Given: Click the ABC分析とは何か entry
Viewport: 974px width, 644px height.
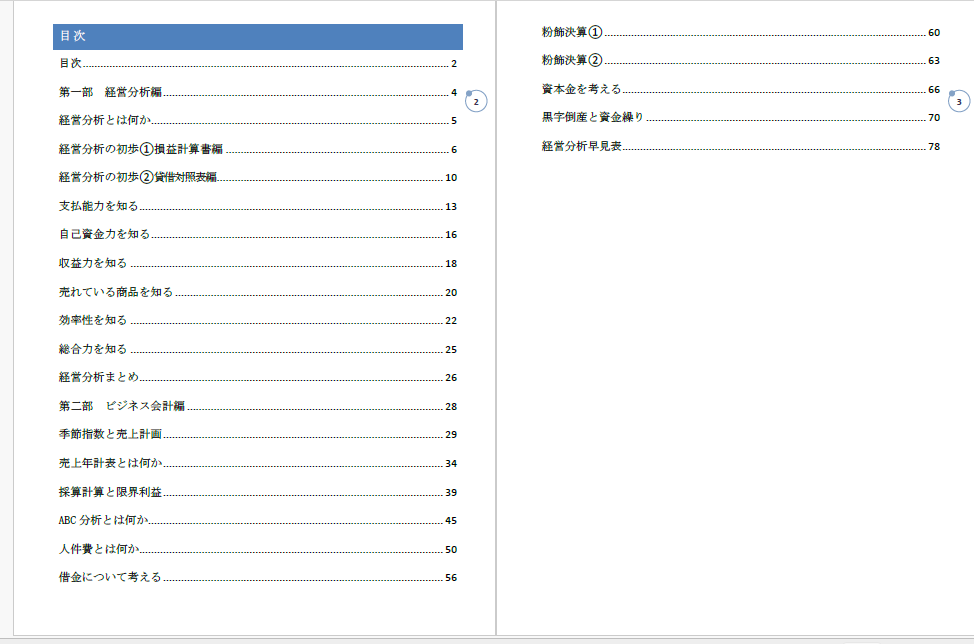Looking at the screenshot, I should [104, 520].
